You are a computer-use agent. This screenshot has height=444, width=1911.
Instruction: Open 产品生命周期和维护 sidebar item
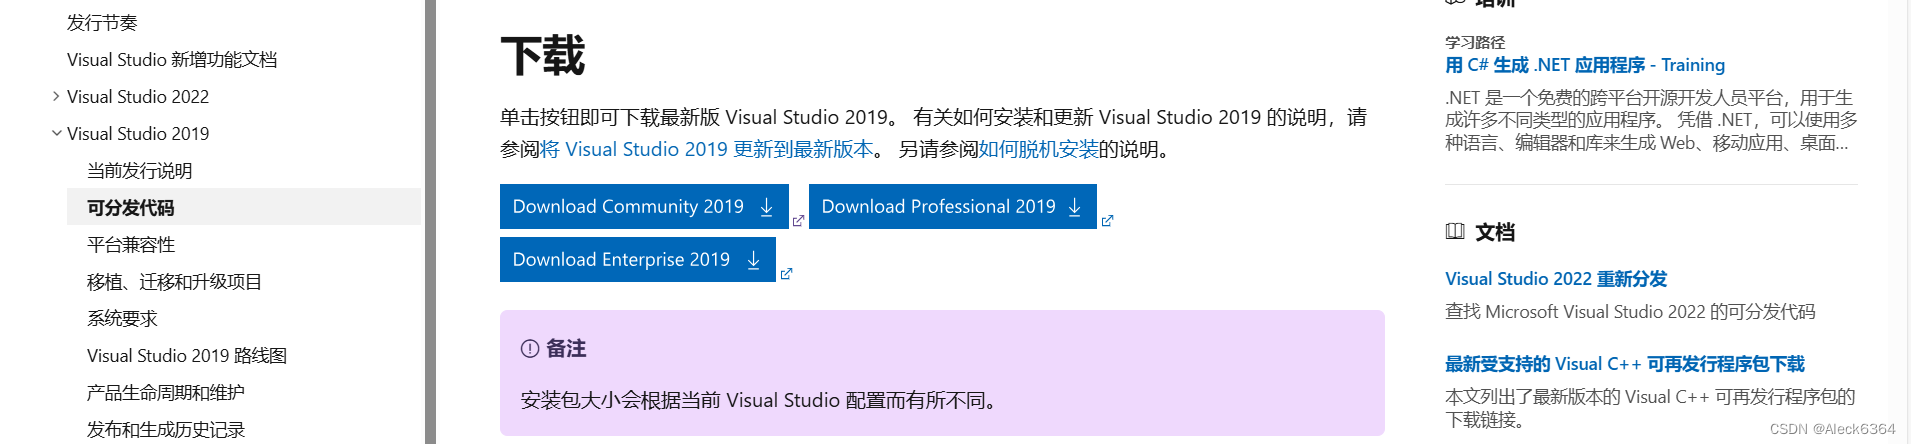[x=165, y=393]
